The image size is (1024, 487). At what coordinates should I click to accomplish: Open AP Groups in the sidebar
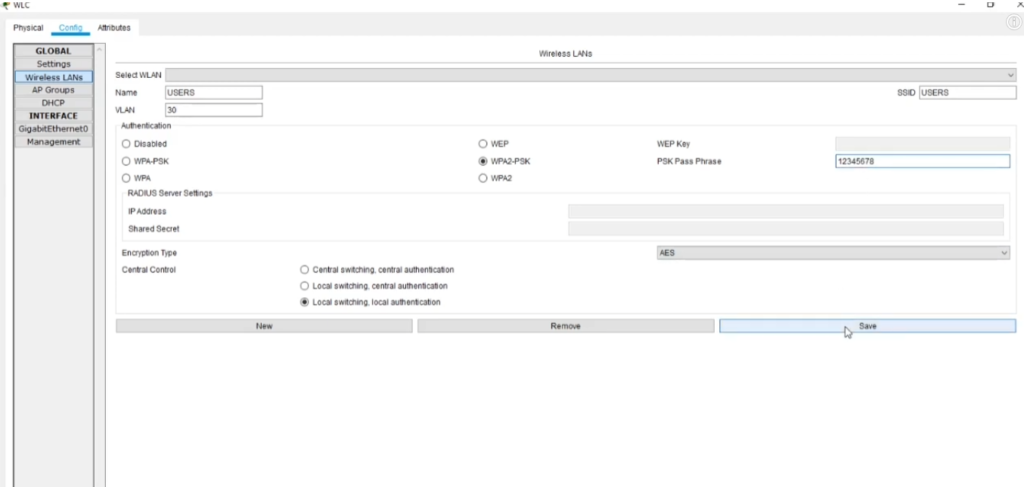pos(53,90)
